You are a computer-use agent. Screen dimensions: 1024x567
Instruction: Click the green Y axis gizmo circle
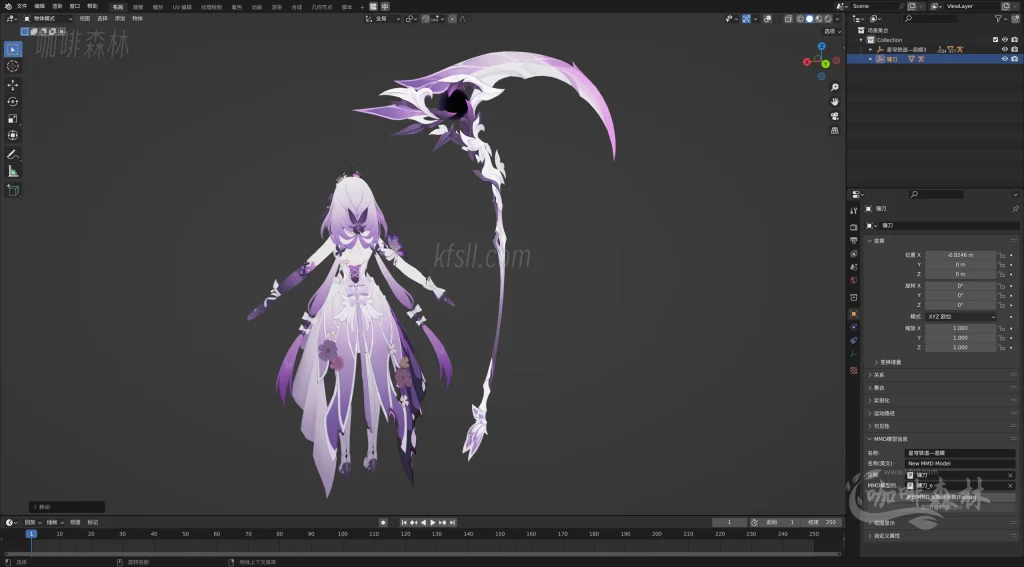tap(825, 63)
